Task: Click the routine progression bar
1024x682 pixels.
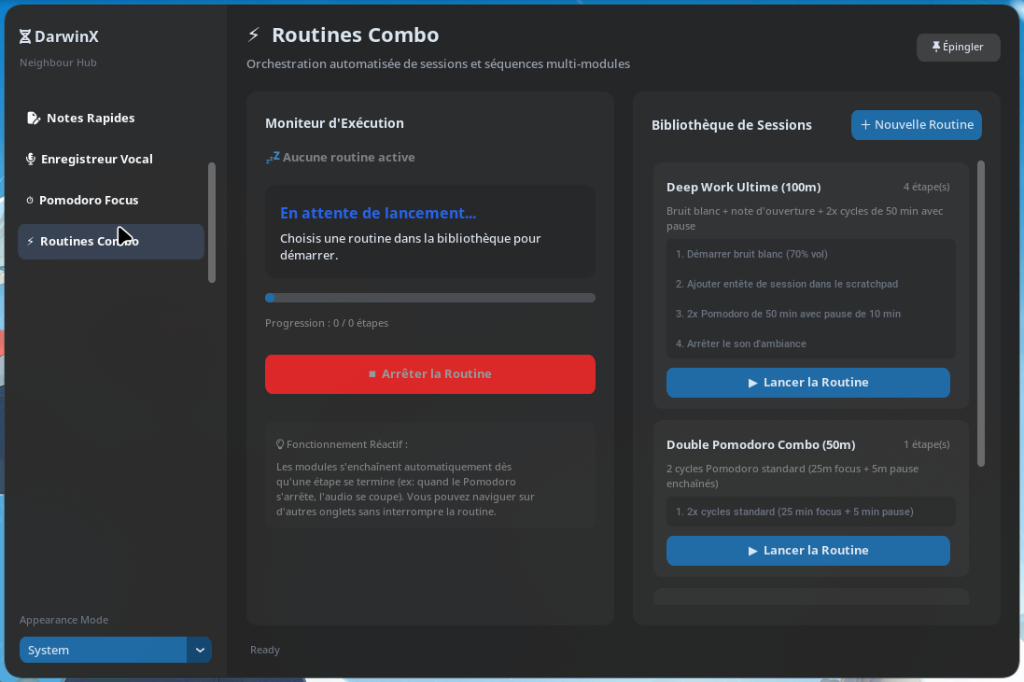Action: click(x=430, y=298)
